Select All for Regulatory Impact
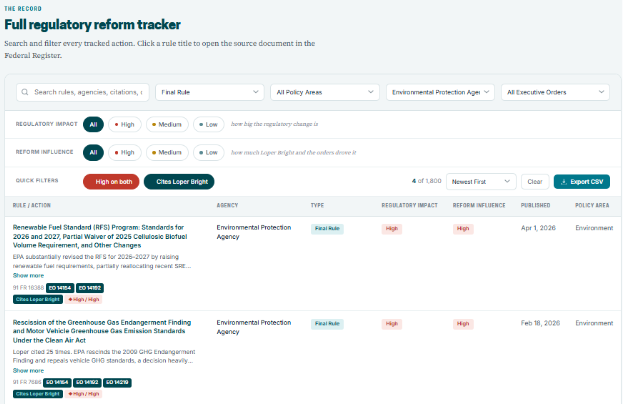The height and width of the screenshot is (404, 623). [x=93, y=124]
